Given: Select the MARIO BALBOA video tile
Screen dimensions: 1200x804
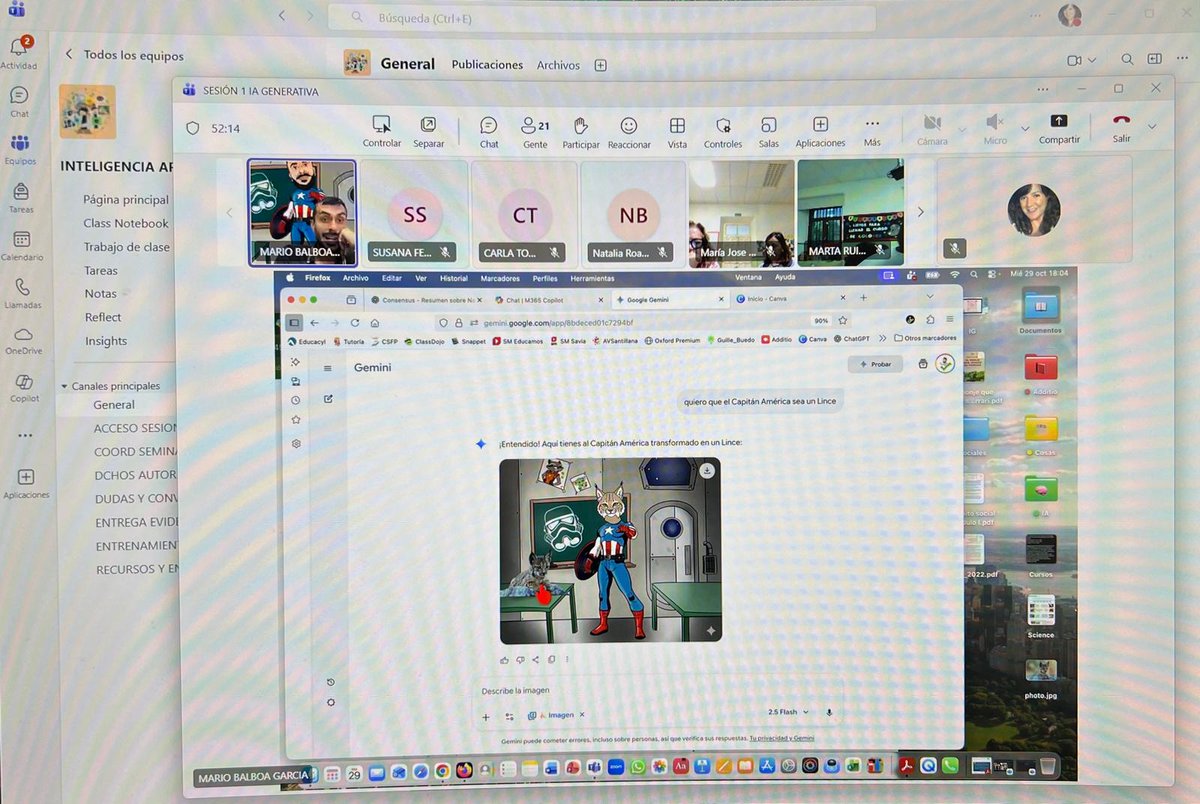Looking at the screenshot, I should point(302,213).
